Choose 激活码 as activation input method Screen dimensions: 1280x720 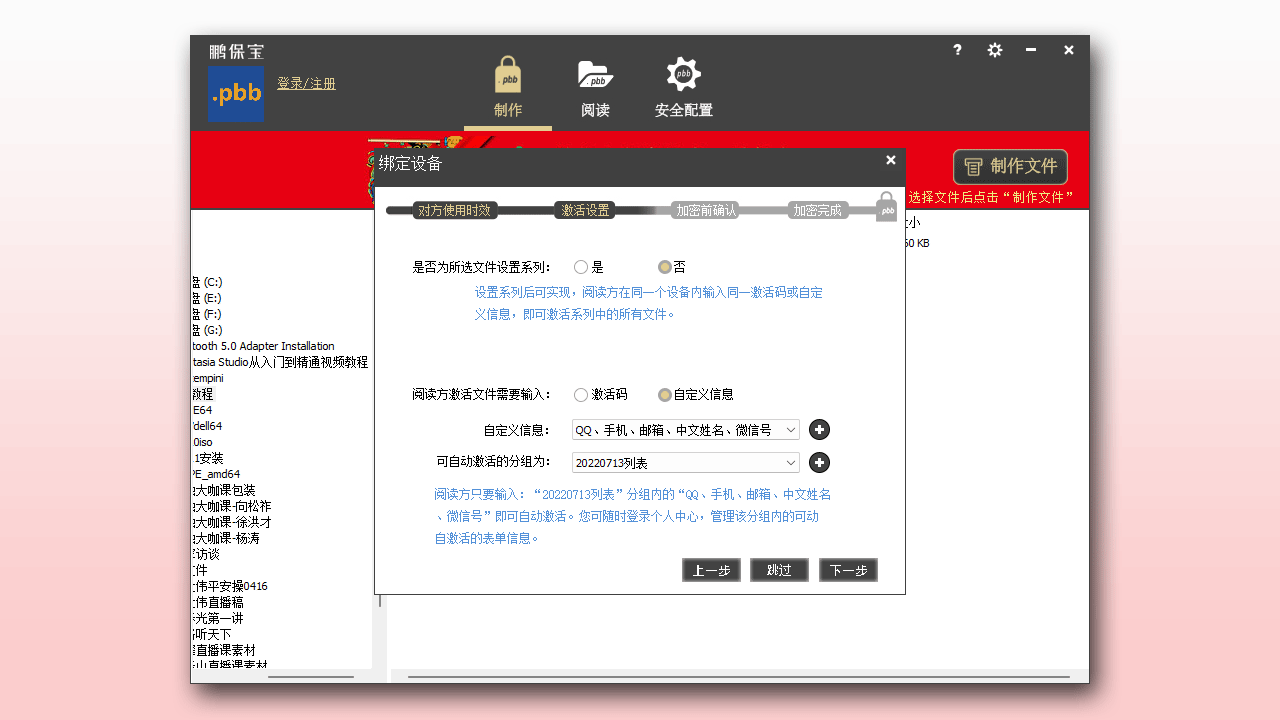(x=581, y=394)
